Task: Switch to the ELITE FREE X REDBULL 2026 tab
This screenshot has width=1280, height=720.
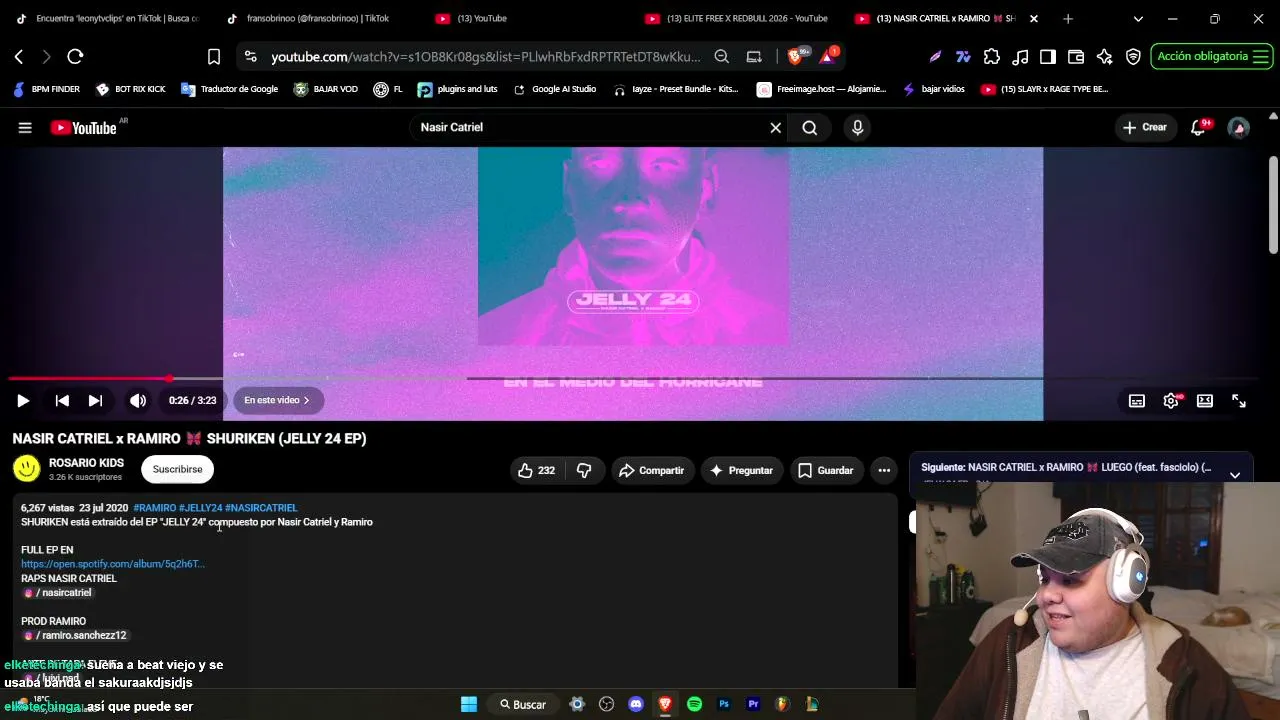Action: [x=738, y=18]
